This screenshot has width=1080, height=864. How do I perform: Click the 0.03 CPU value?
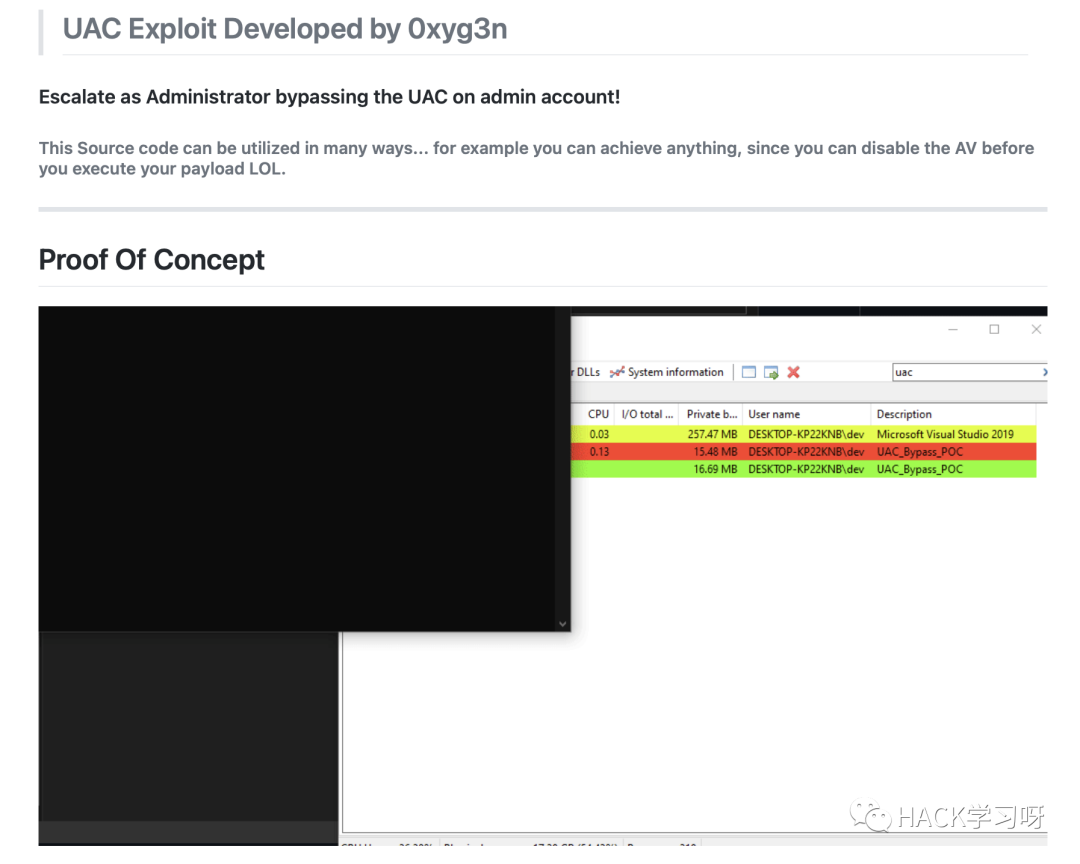pyautogui.click(x=599, y=434)
